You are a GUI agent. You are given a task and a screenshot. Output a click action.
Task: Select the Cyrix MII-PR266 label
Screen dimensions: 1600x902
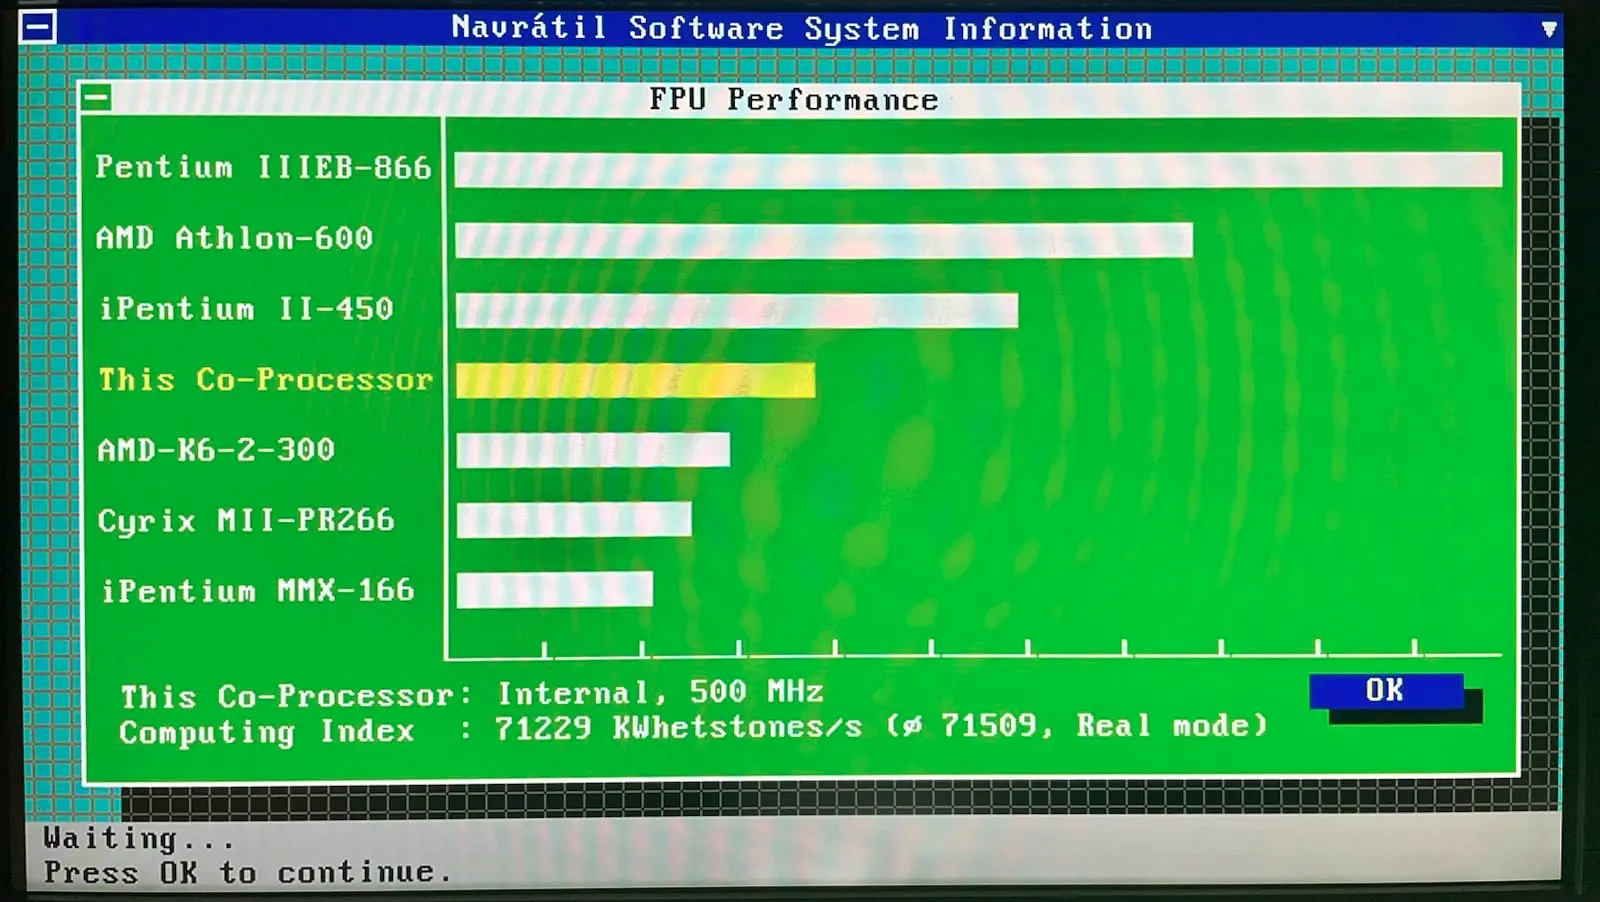(x=246, y=521)
